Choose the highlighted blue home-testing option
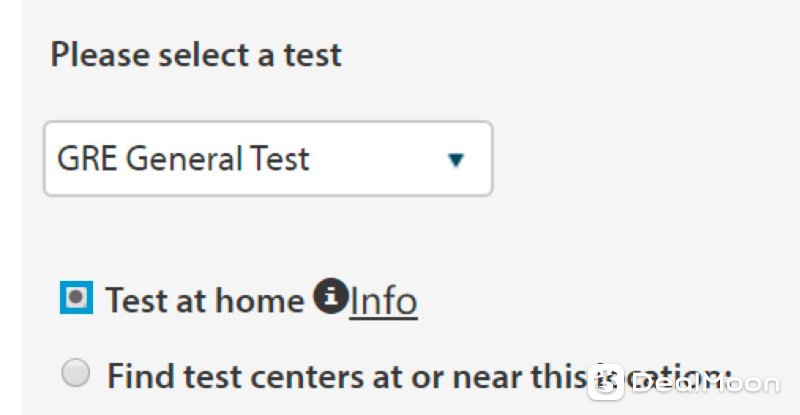 click(77, 297)
